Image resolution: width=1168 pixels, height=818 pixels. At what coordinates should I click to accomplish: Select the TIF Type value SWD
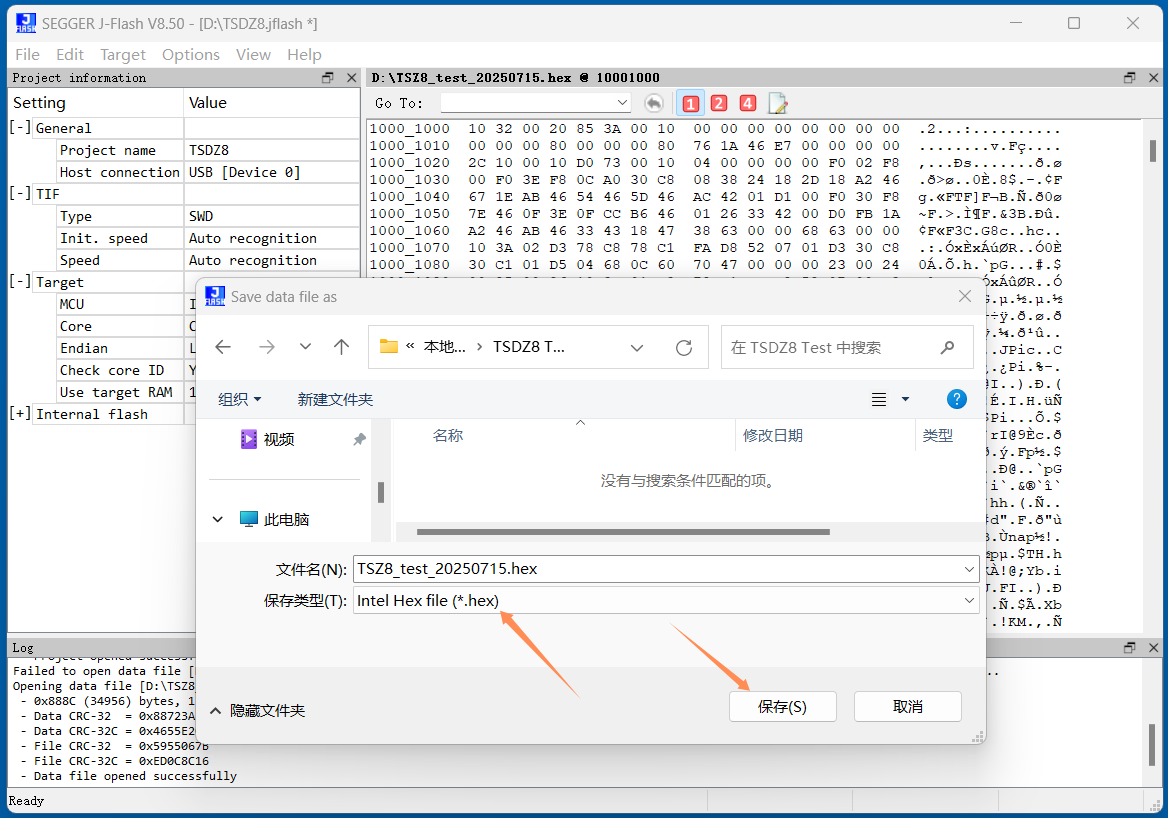coord(272,216)
